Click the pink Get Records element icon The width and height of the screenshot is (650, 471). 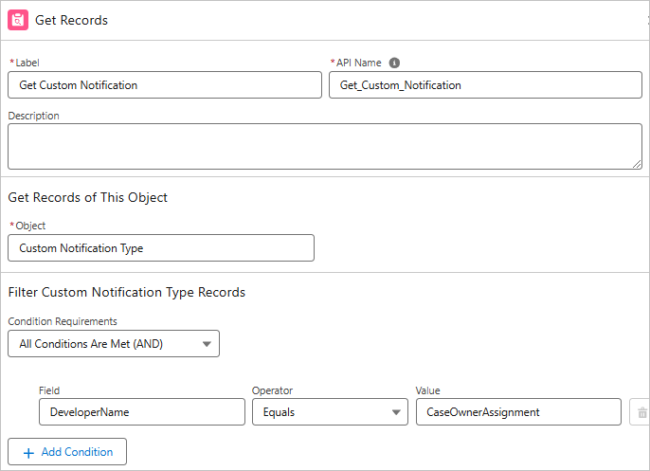pos(18,20)
